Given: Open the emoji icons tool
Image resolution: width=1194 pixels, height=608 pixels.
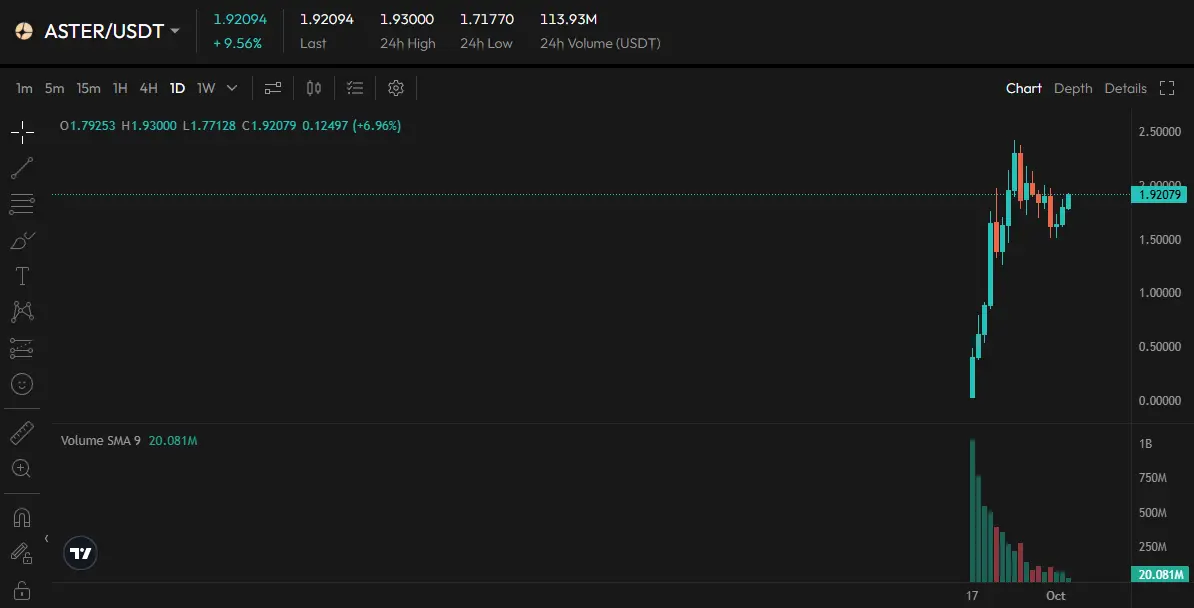Looking at the screenshot, I should pyautogui.click(x=22, y=384).
